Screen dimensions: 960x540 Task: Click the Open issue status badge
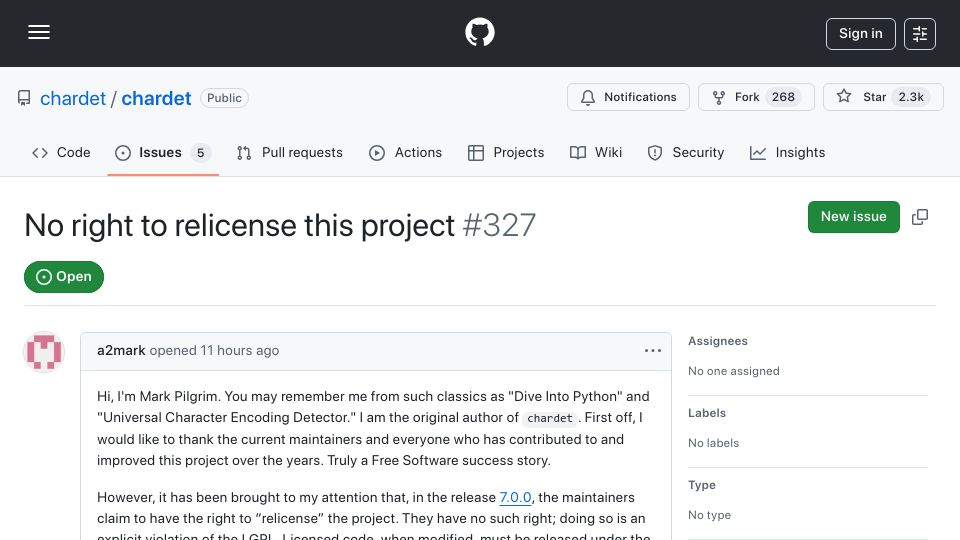64,277
